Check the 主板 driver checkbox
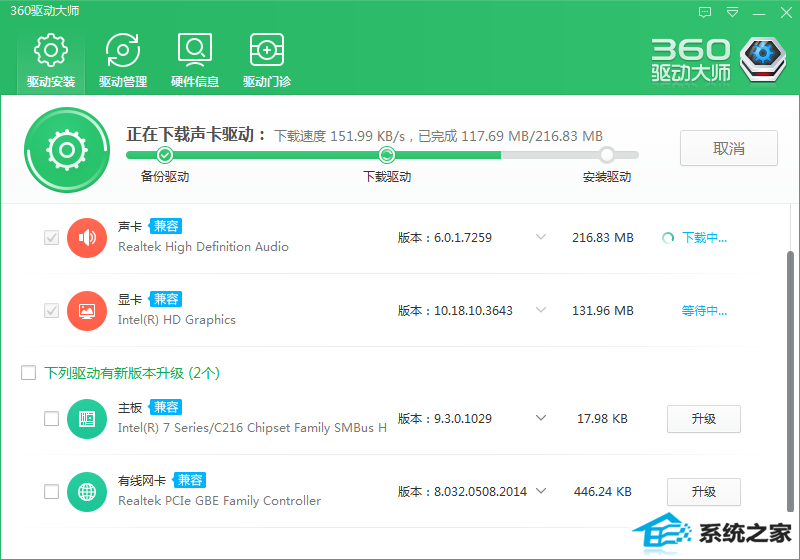This screenshot has height=560, width=800. coord(52,418)
